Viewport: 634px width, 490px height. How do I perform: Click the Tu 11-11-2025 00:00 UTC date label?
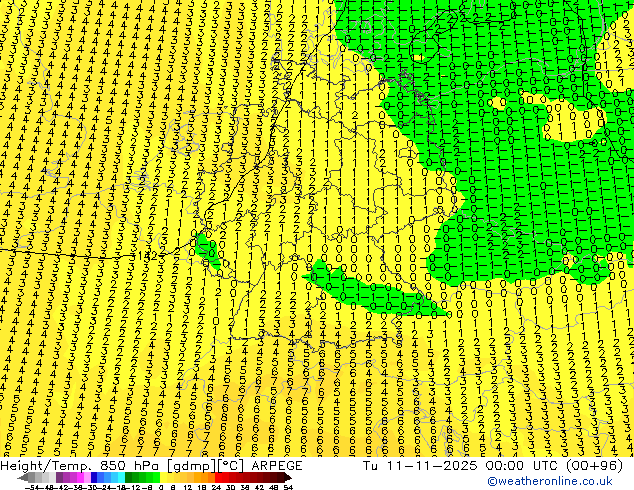pyautogui.click(x=492, y=466)
